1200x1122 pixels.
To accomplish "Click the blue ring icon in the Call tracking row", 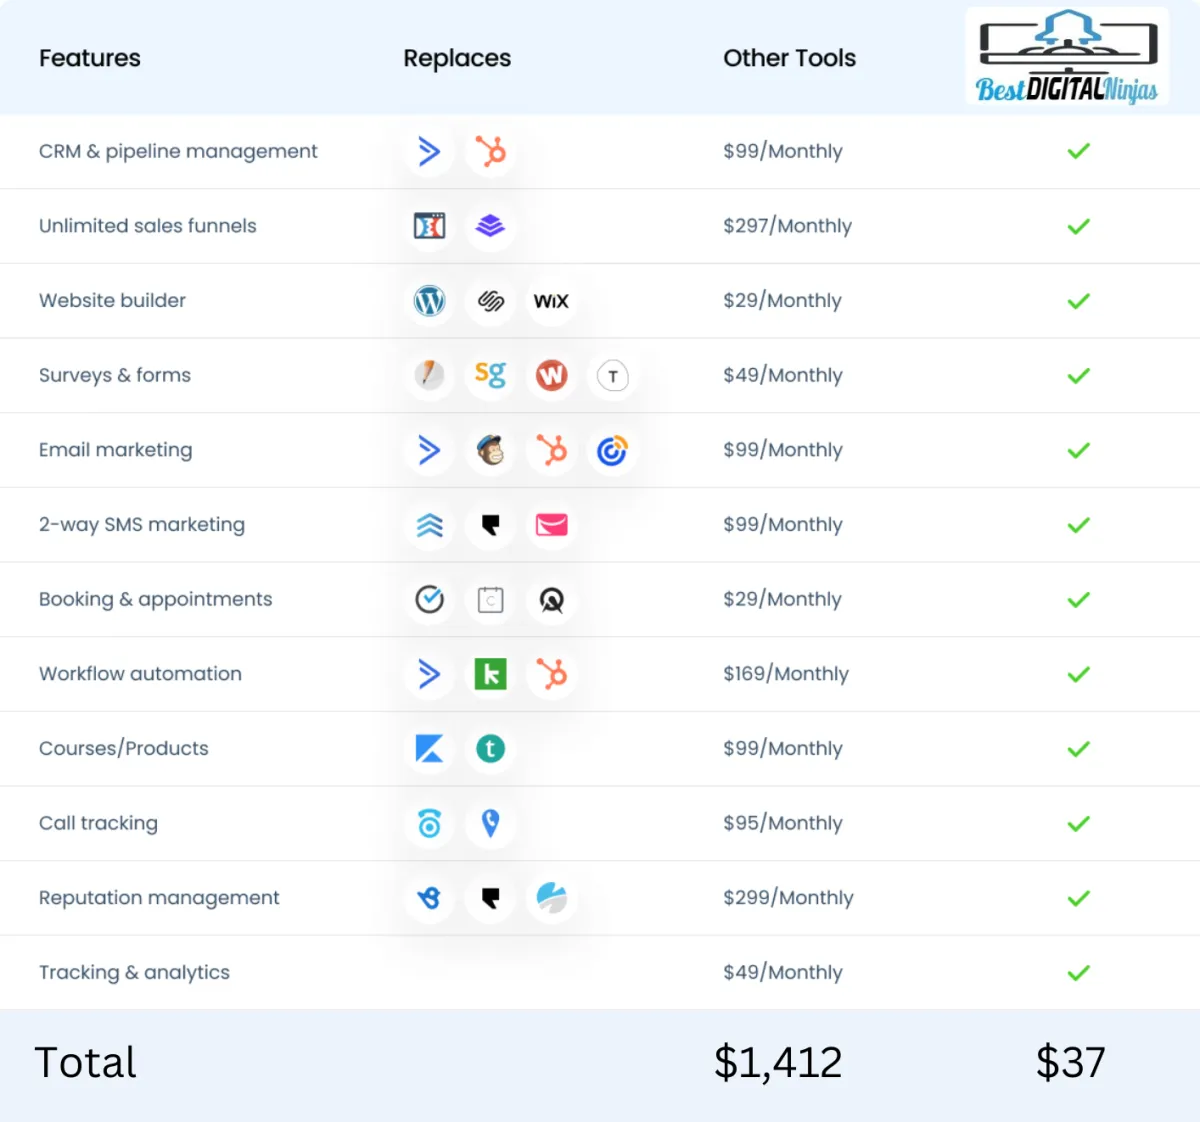I will pos(429,823).
